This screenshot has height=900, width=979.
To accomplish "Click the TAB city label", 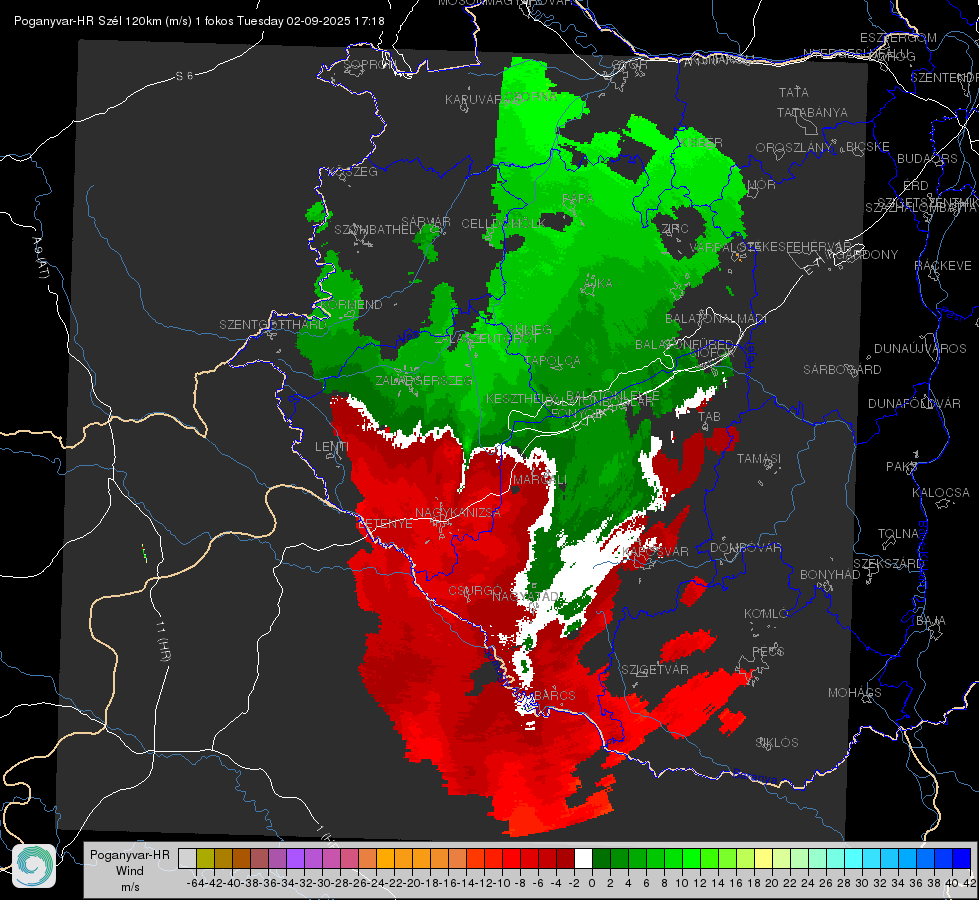I will pyautogui.click(x=709, y=417).
